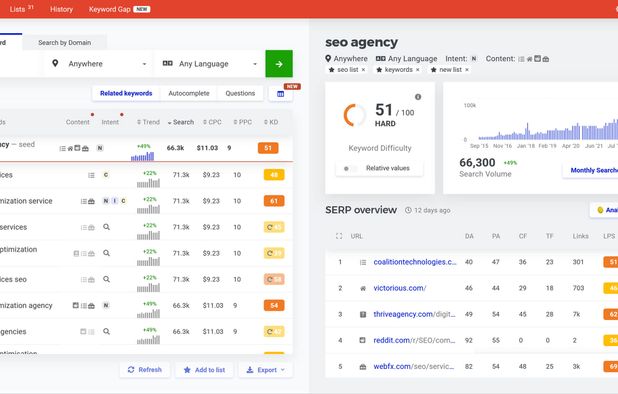
Task: Select the Questions tab
Action: point(240,93)
